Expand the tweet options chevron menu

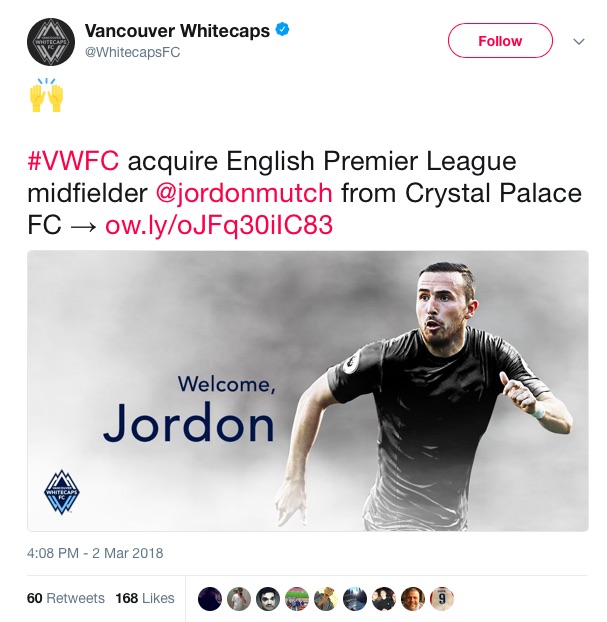[x=579, y=41]
